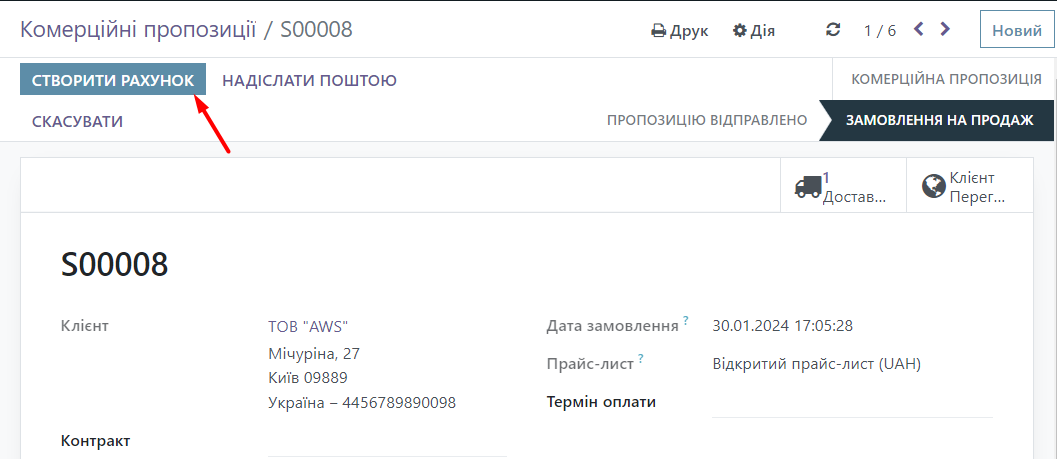Image resolution: width=1057 pixels, height=459 pixels.
Task: Click the printer icon next to Друк
Action: click(x=658, y=30)
